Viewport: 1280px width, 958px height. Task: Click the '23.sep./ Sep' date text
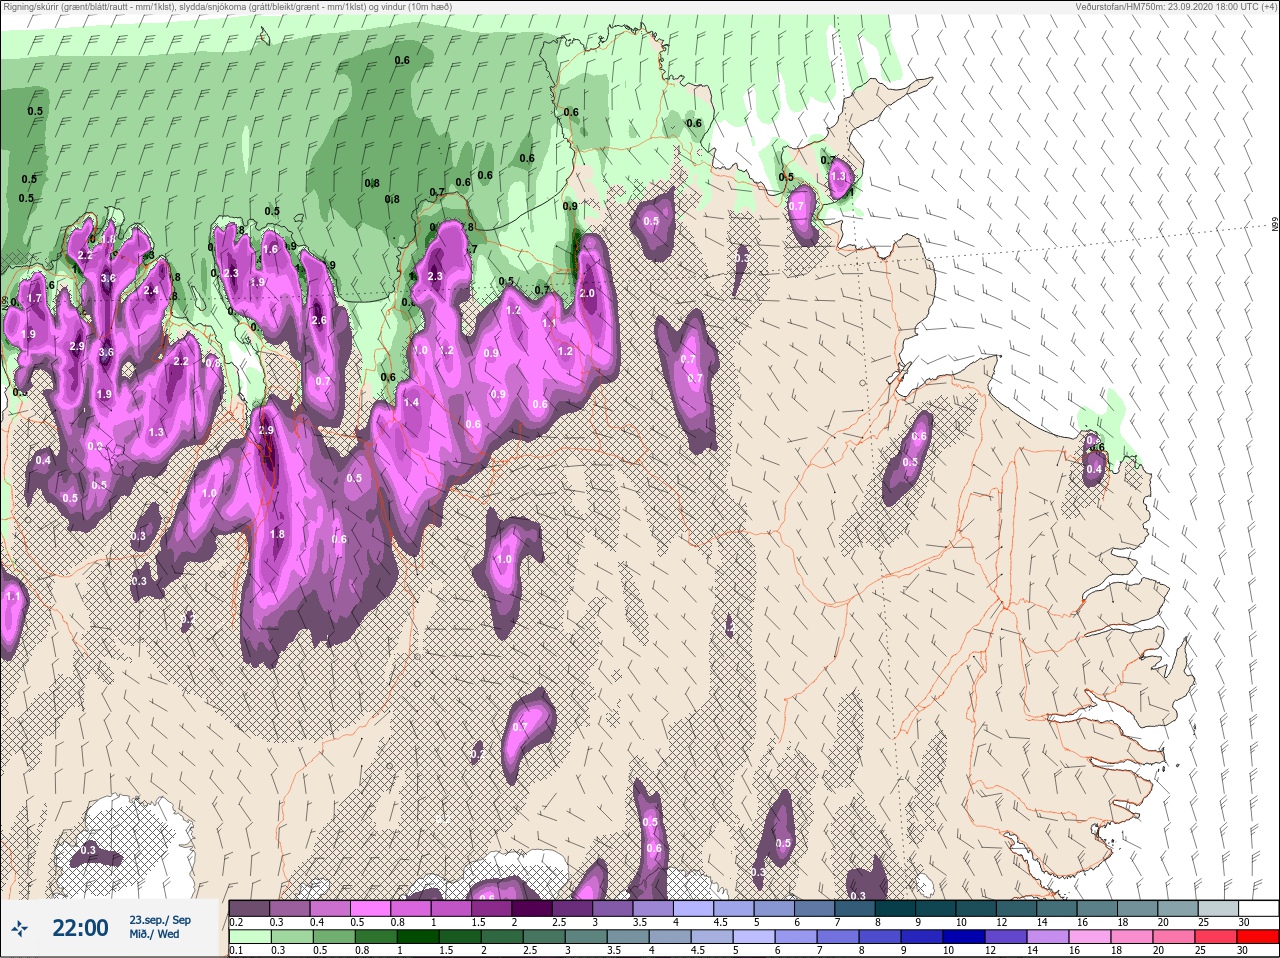160,920
